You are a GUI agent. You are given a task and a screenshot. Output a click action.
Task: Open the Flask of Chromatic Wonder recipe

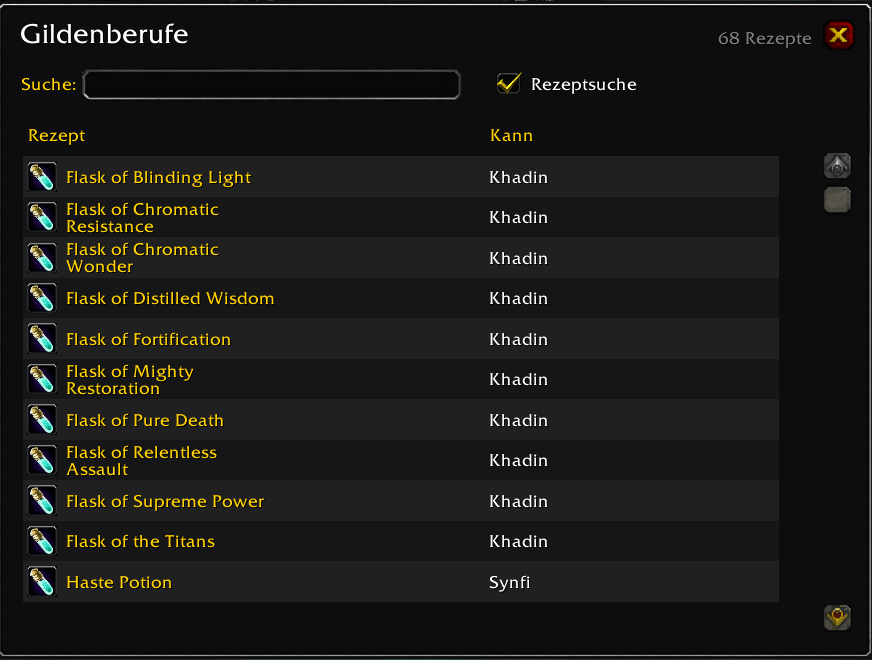pyautogui.click(x=400, y=257)
